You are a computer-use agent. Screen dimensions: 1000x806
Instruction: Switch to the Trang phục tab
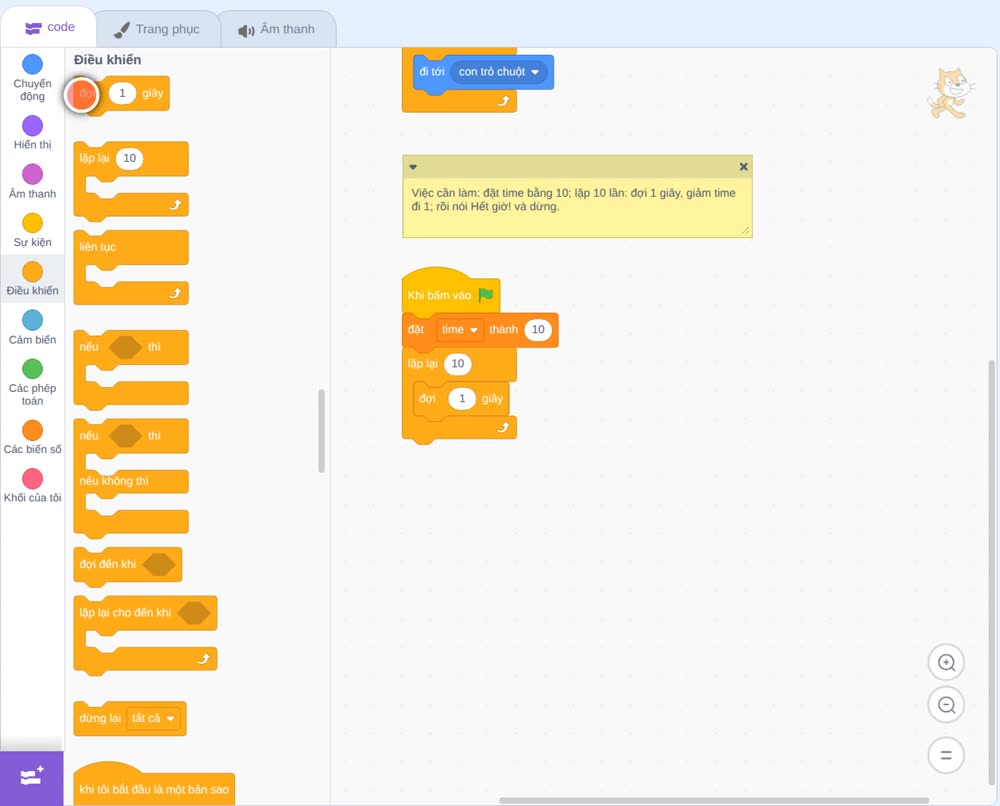tap(157, 29)
